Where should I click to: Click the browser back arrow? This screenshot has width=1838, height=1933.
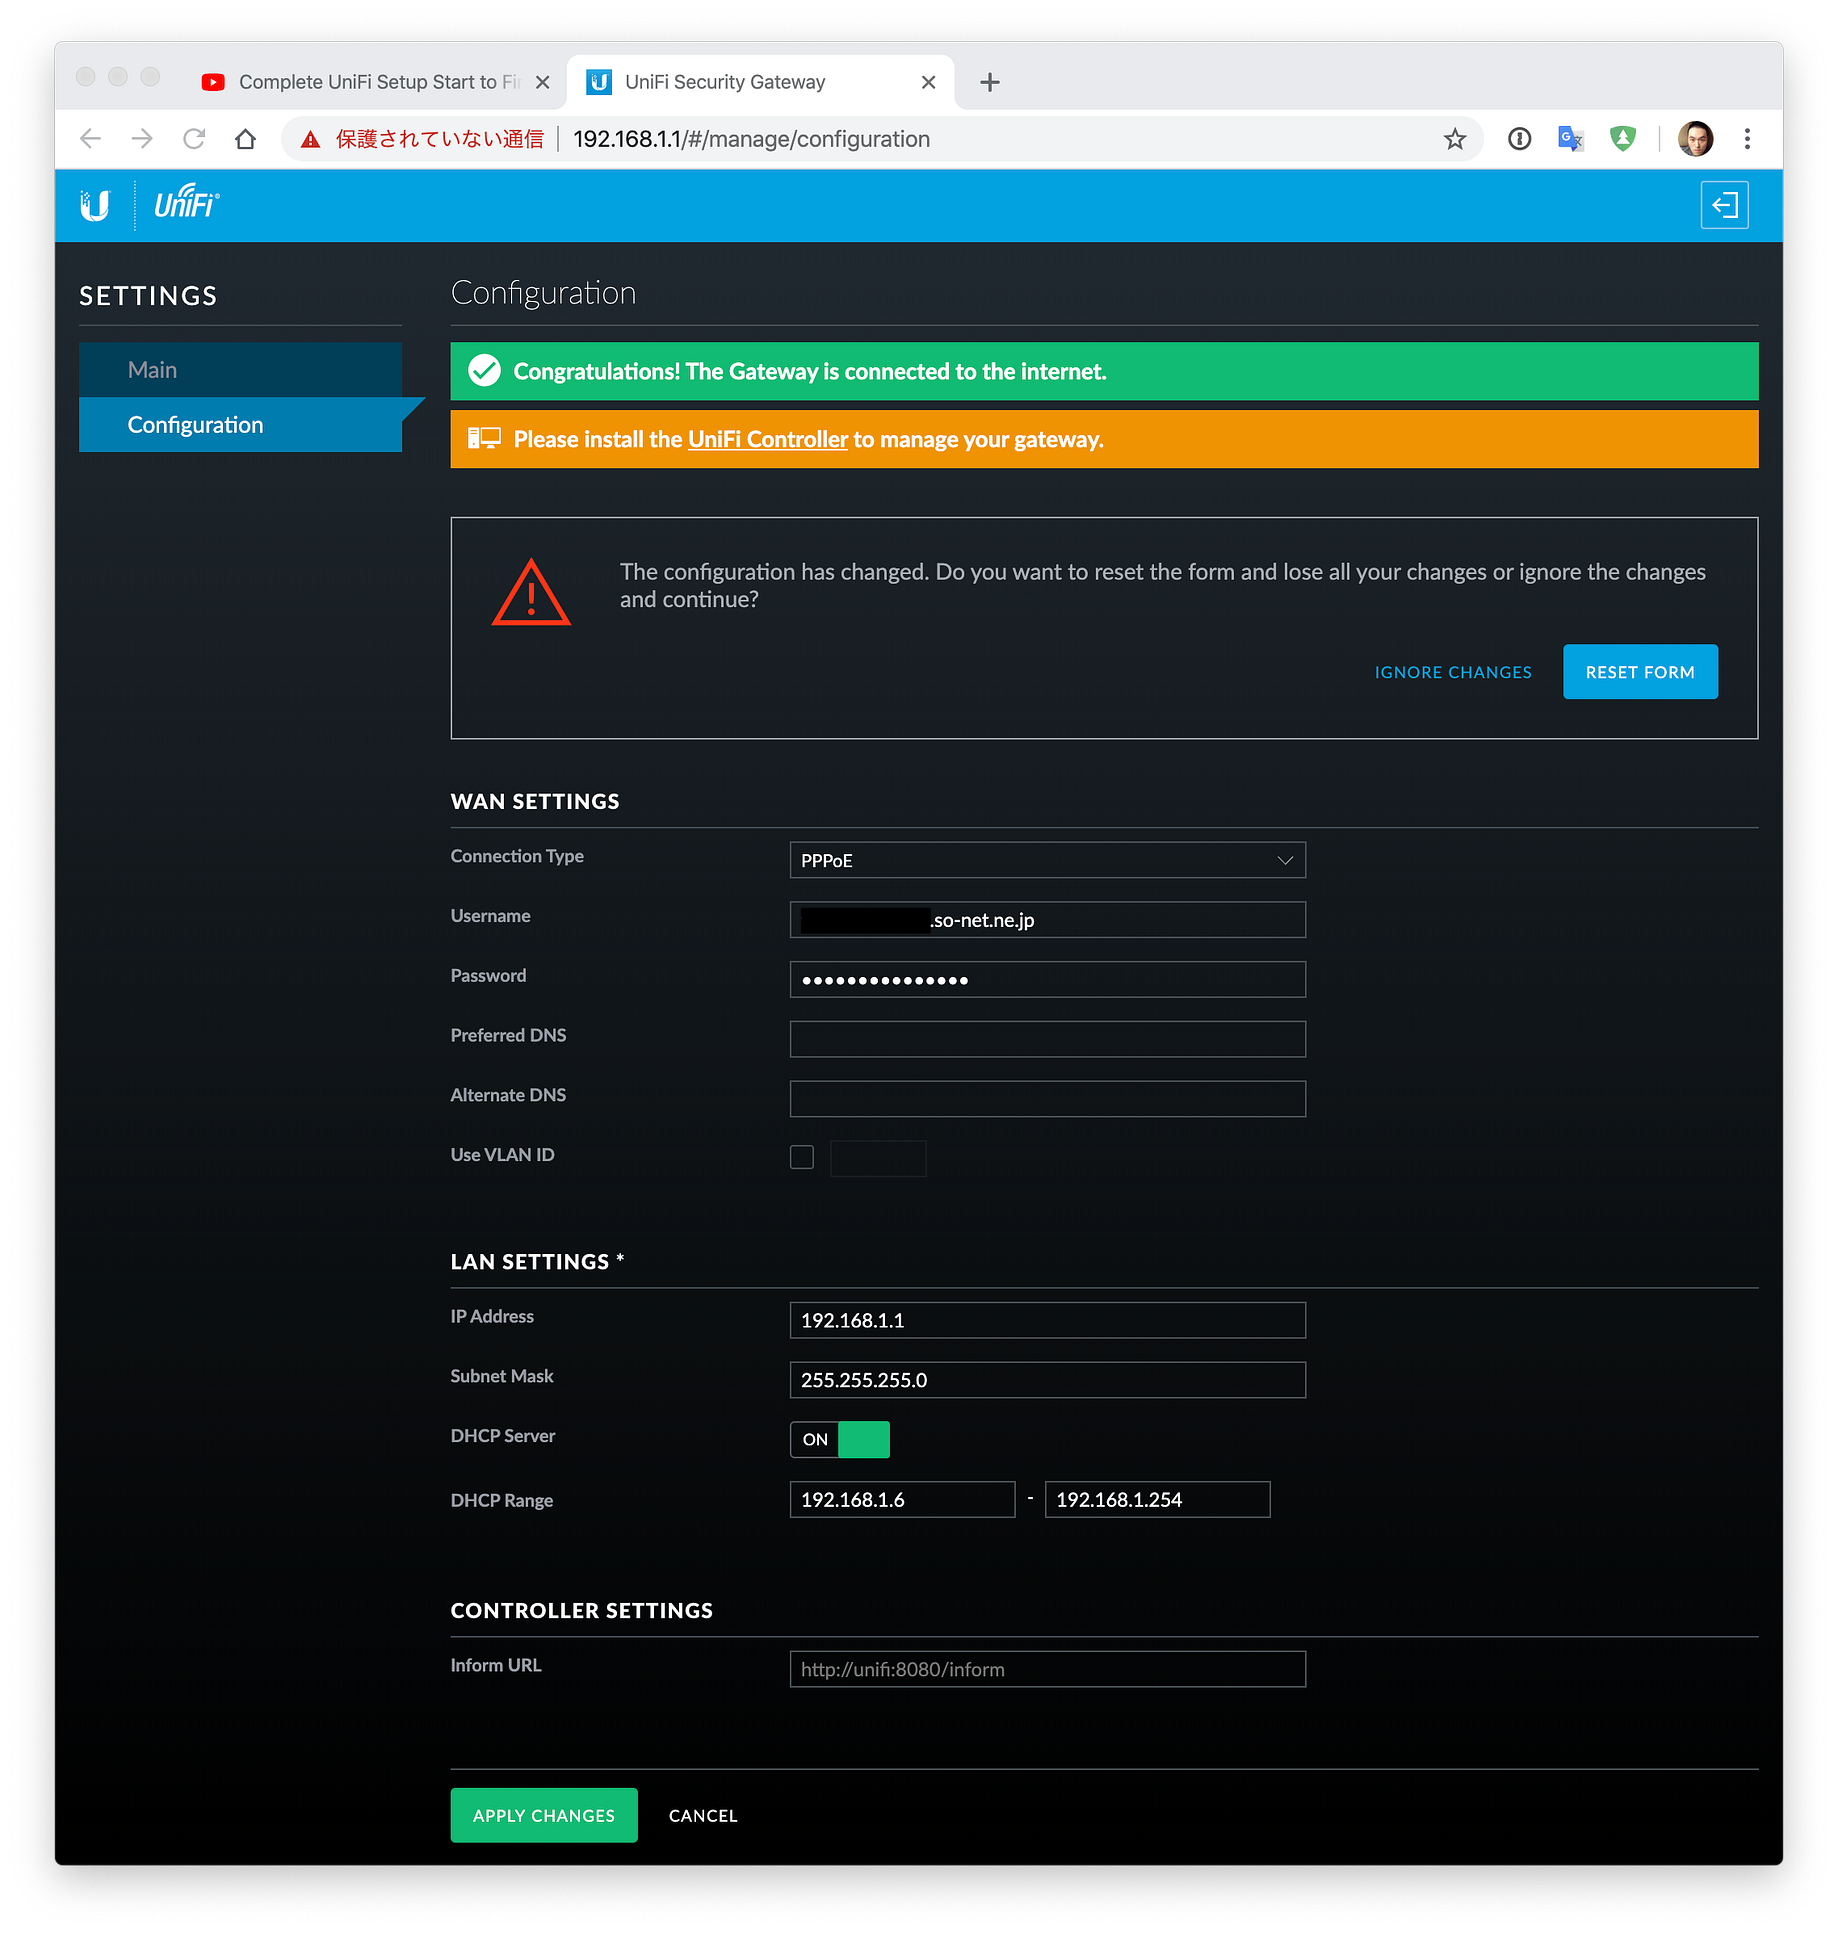pos(91,139)
